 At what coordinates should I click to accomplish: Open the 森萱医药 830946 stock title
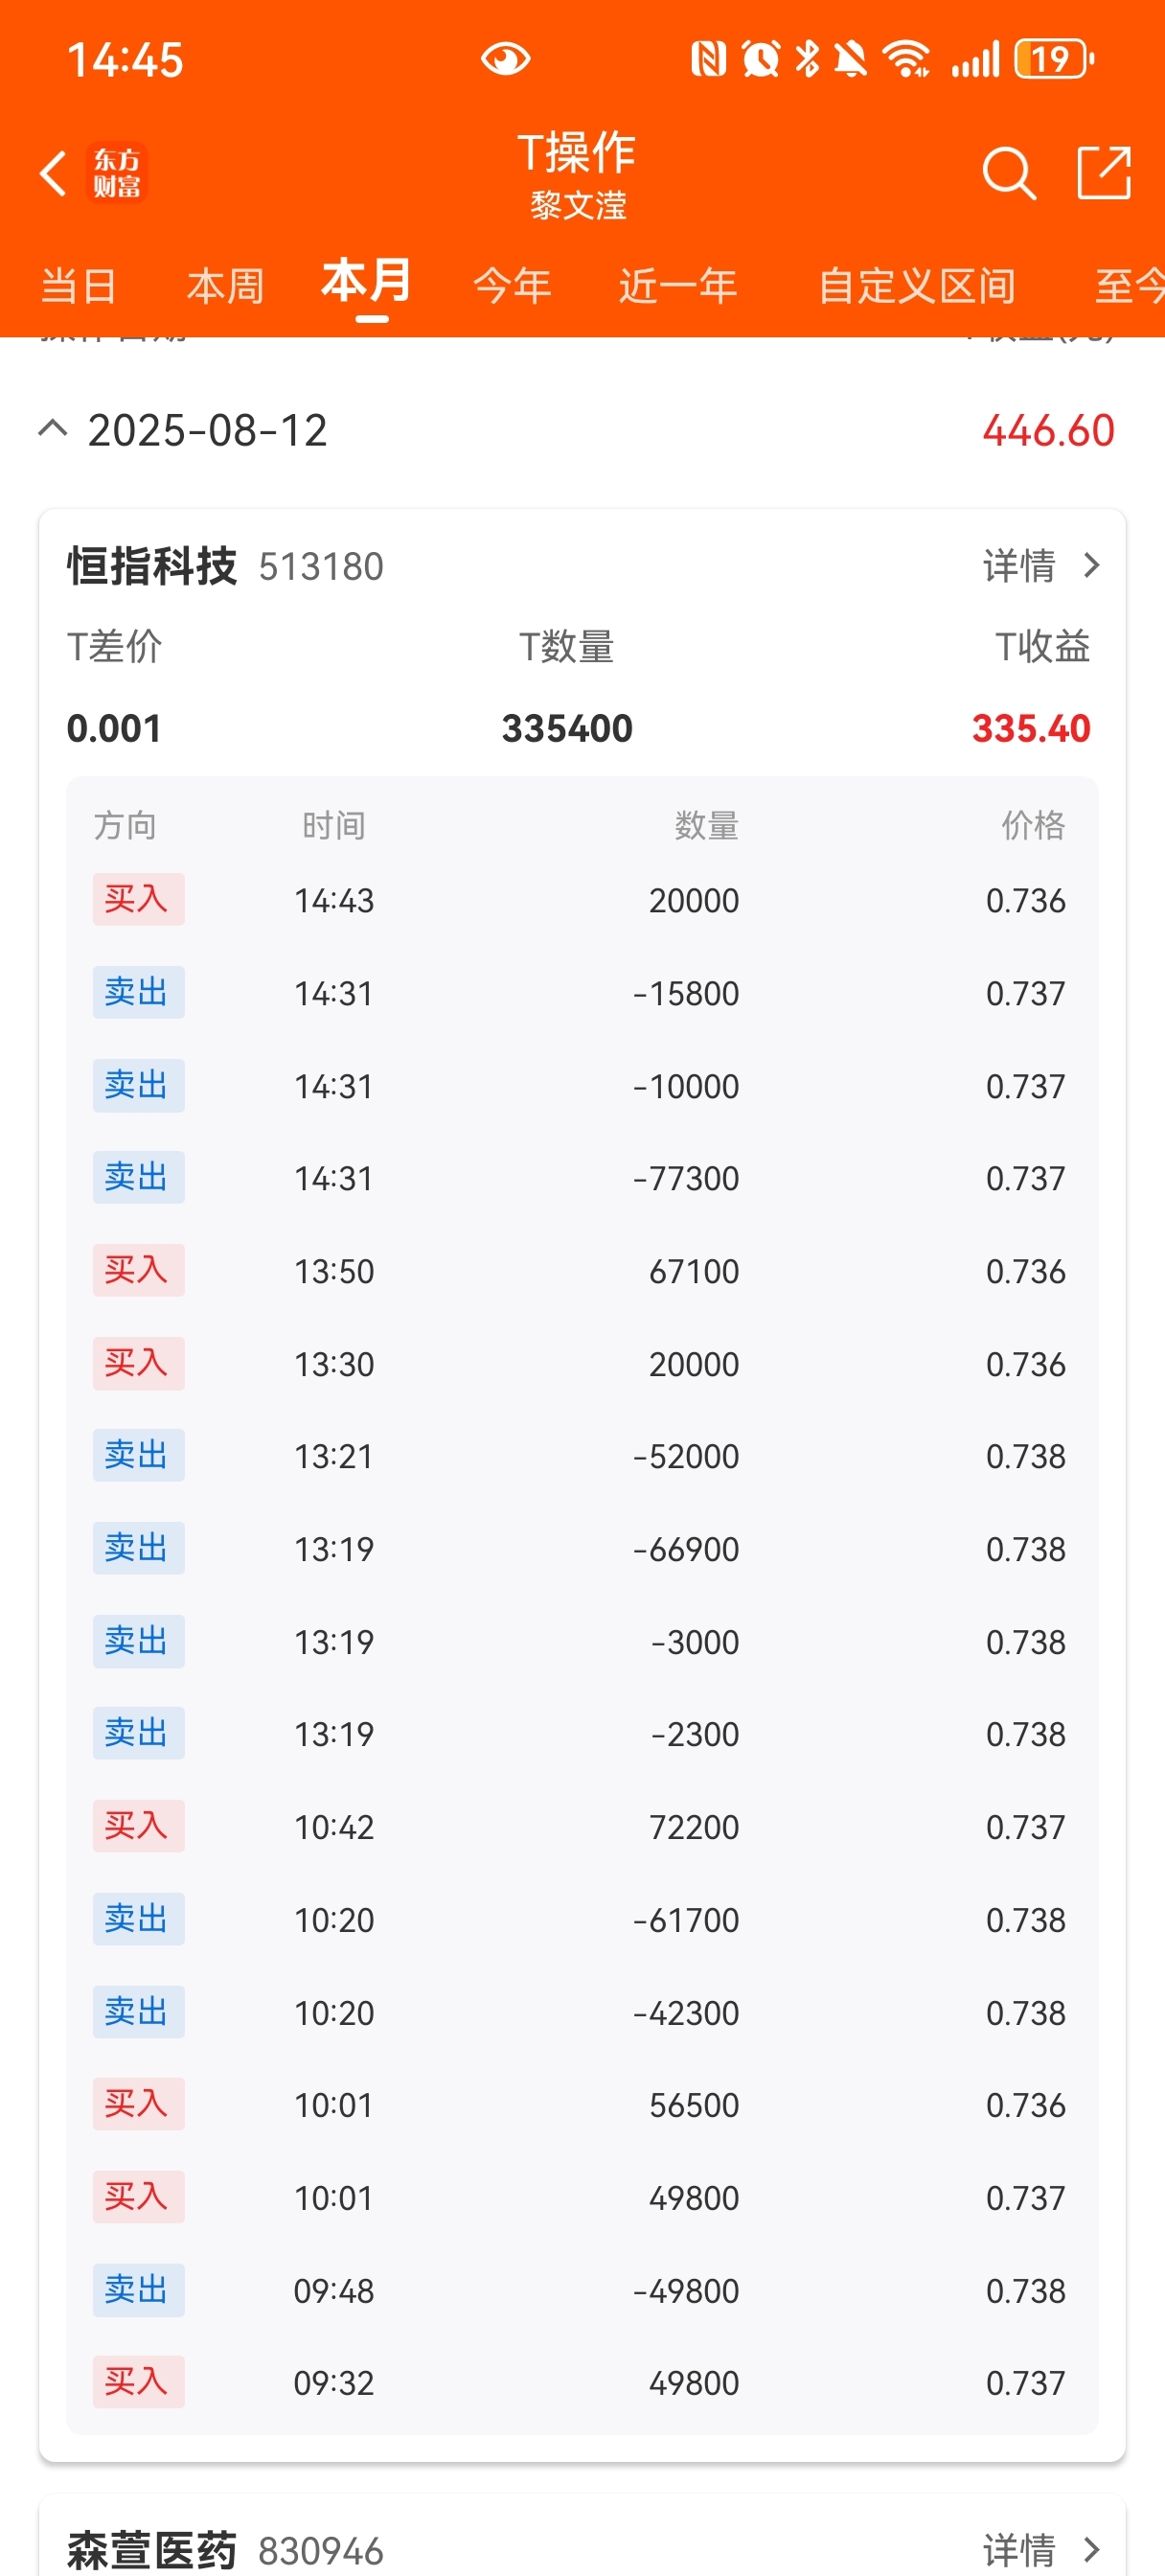[225, 2551]
